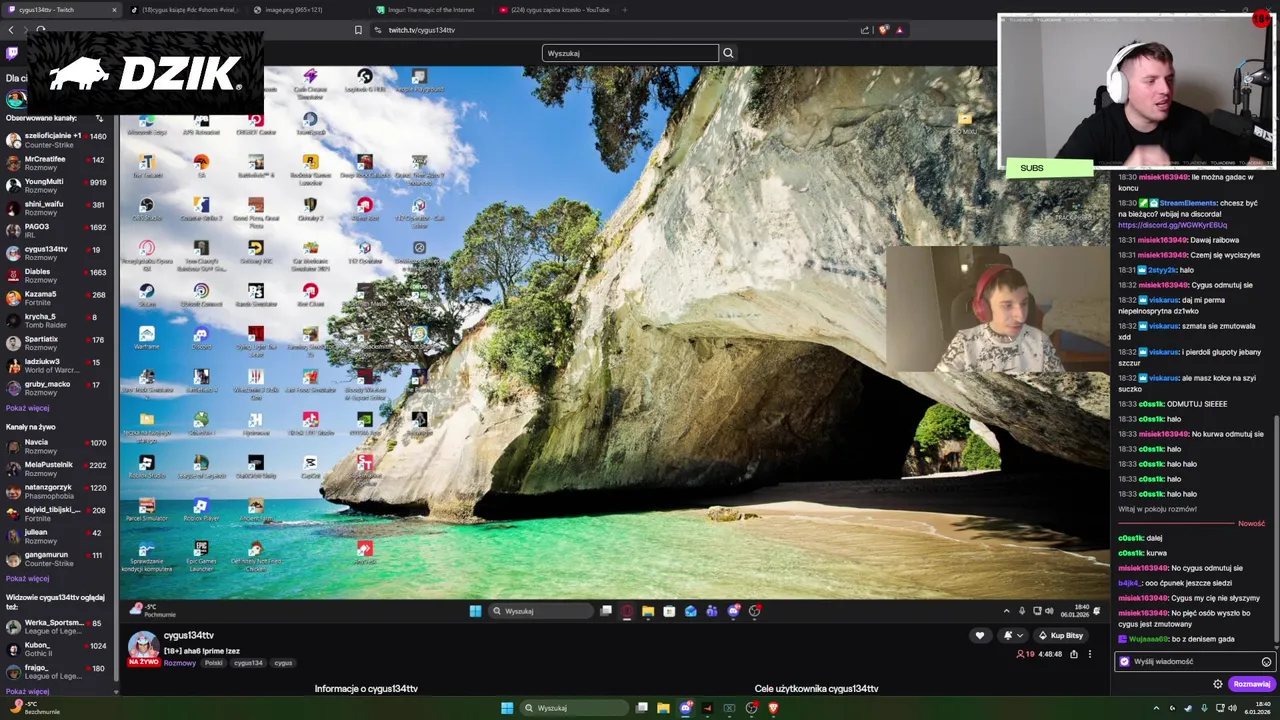Open Car Mechanic Simulator desktop shortcut

[x=310, y=254]
